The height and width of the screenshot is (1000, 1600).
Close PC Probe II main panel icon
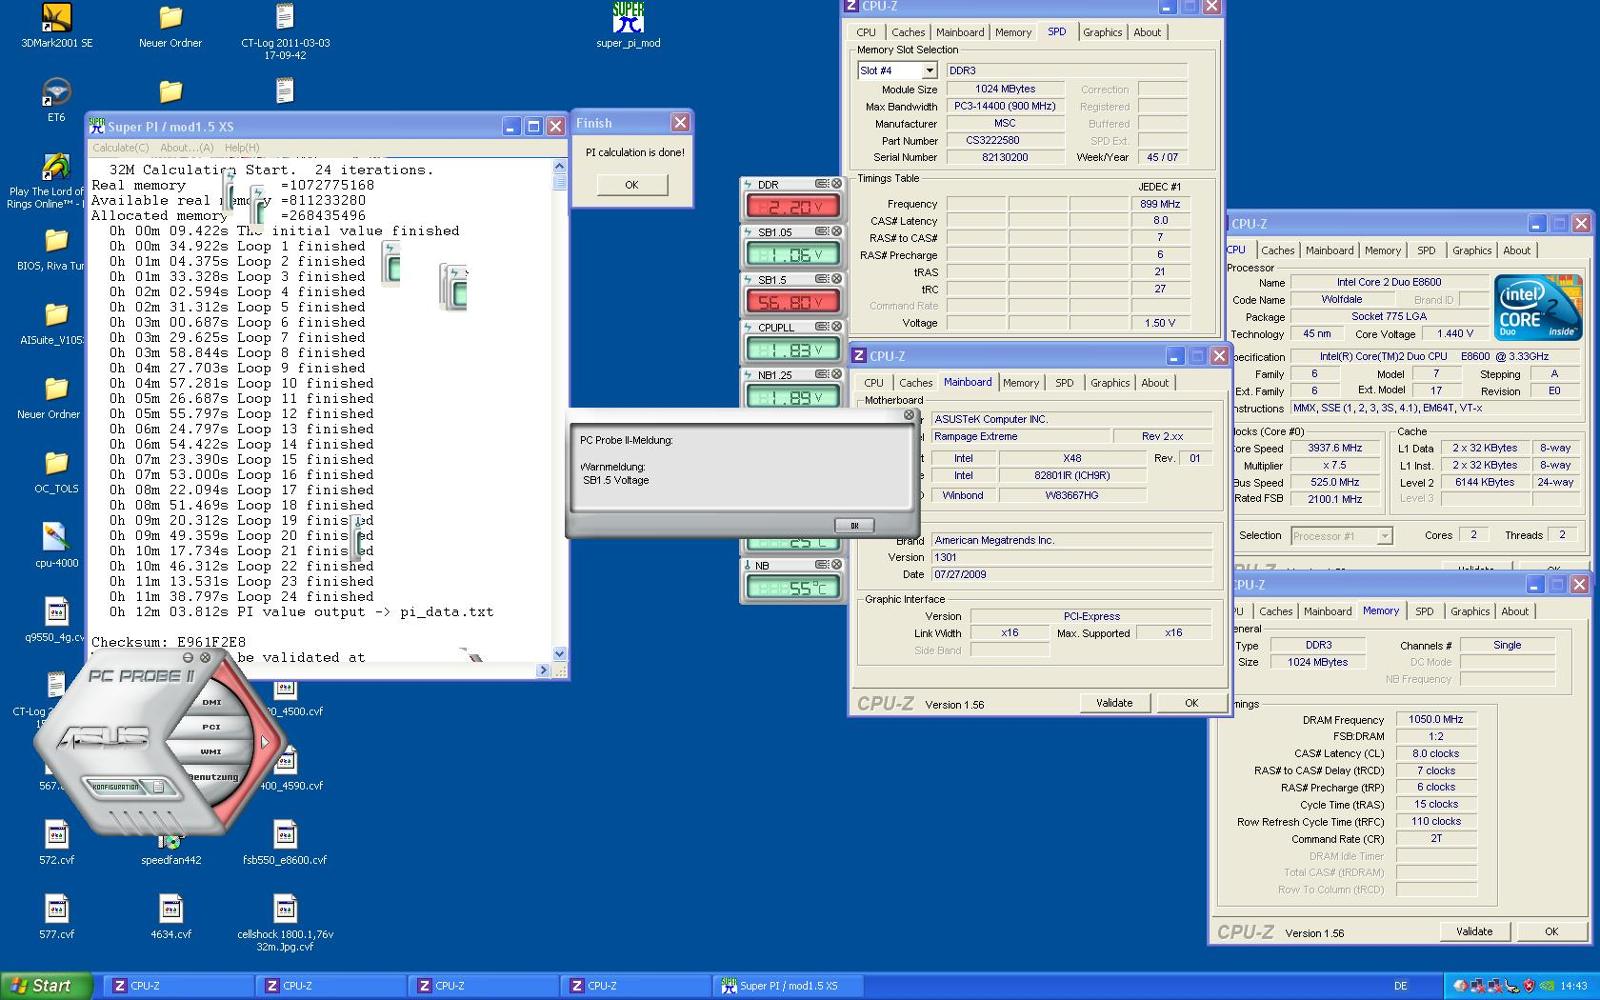tap(205, 658)
